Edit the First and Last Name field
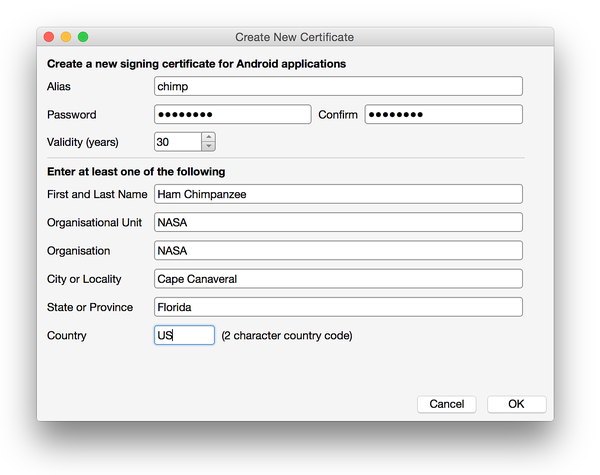 click(x=338, y=194)
